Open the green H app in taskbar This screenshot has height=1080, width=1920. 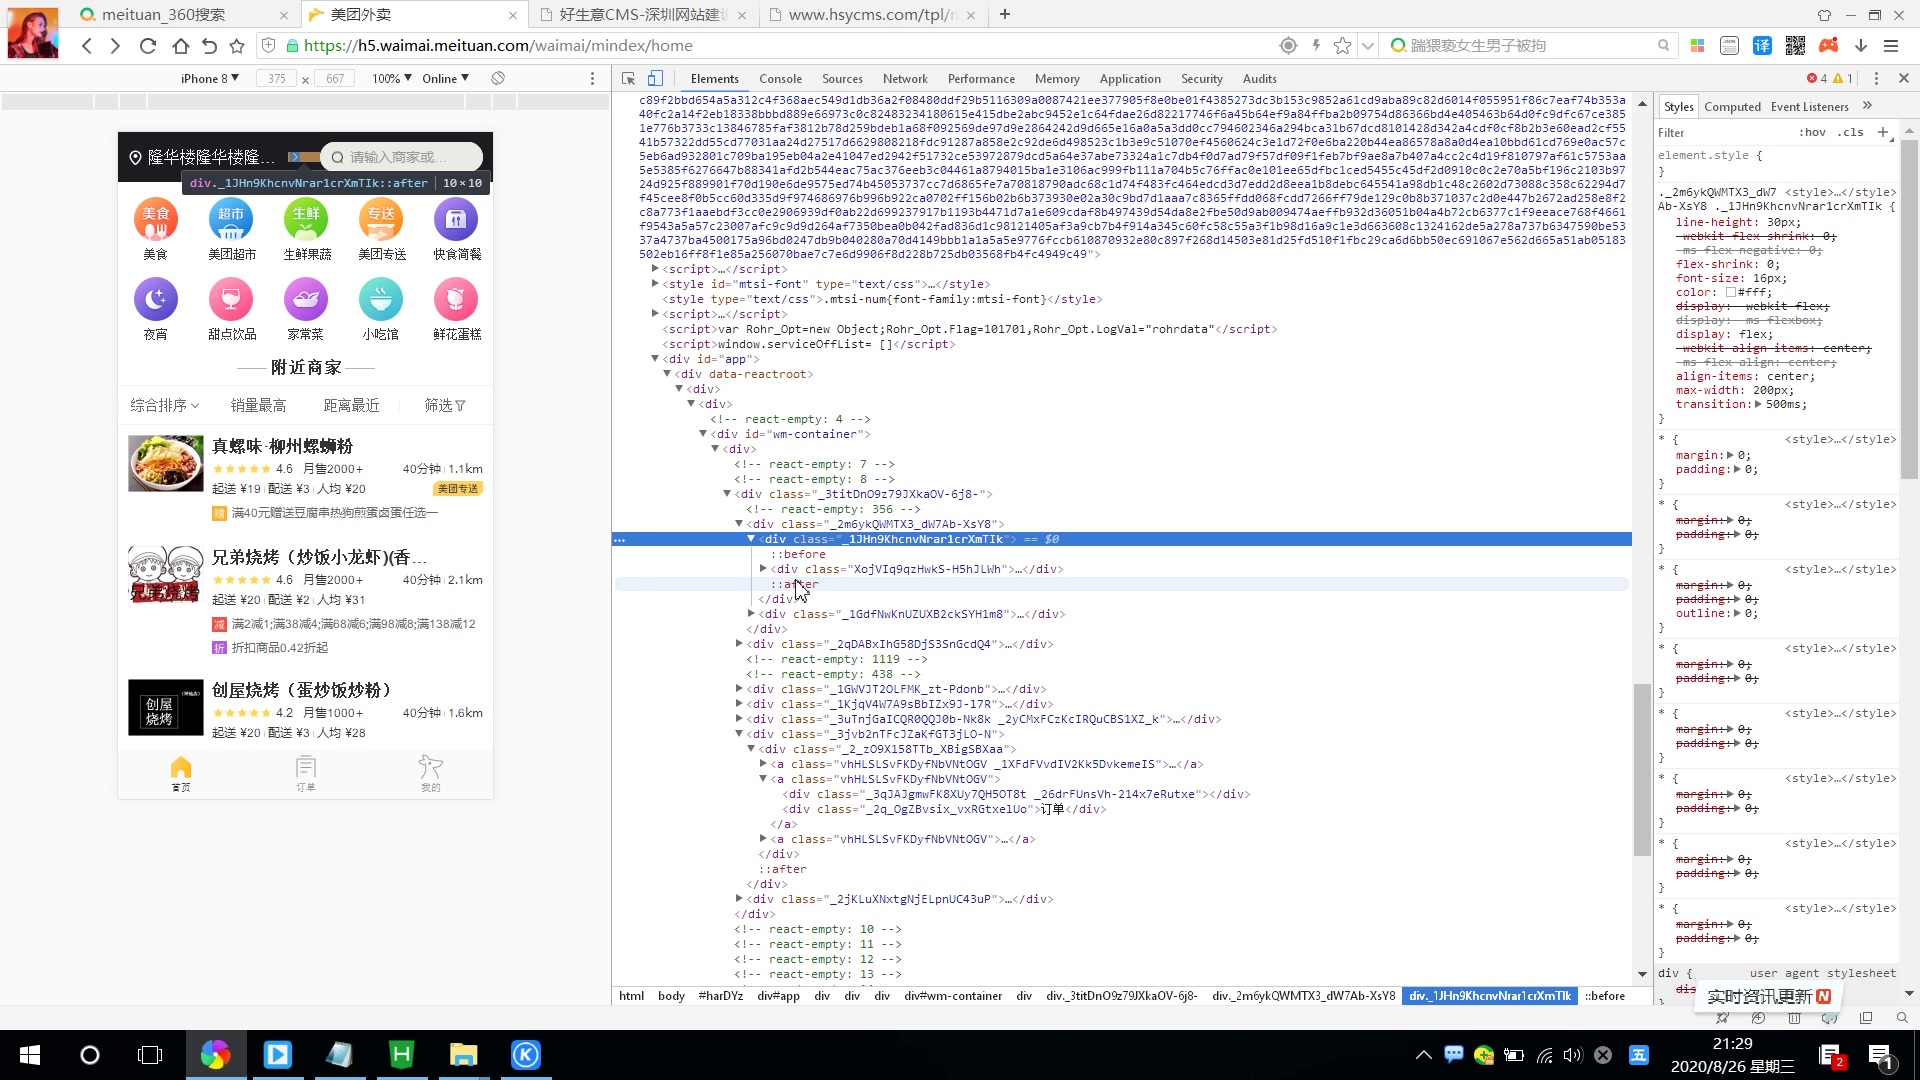point(401,1055)
